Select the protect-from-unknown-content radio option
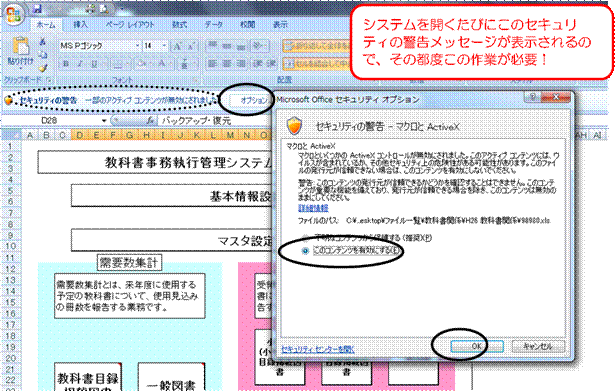 (305, 238)
